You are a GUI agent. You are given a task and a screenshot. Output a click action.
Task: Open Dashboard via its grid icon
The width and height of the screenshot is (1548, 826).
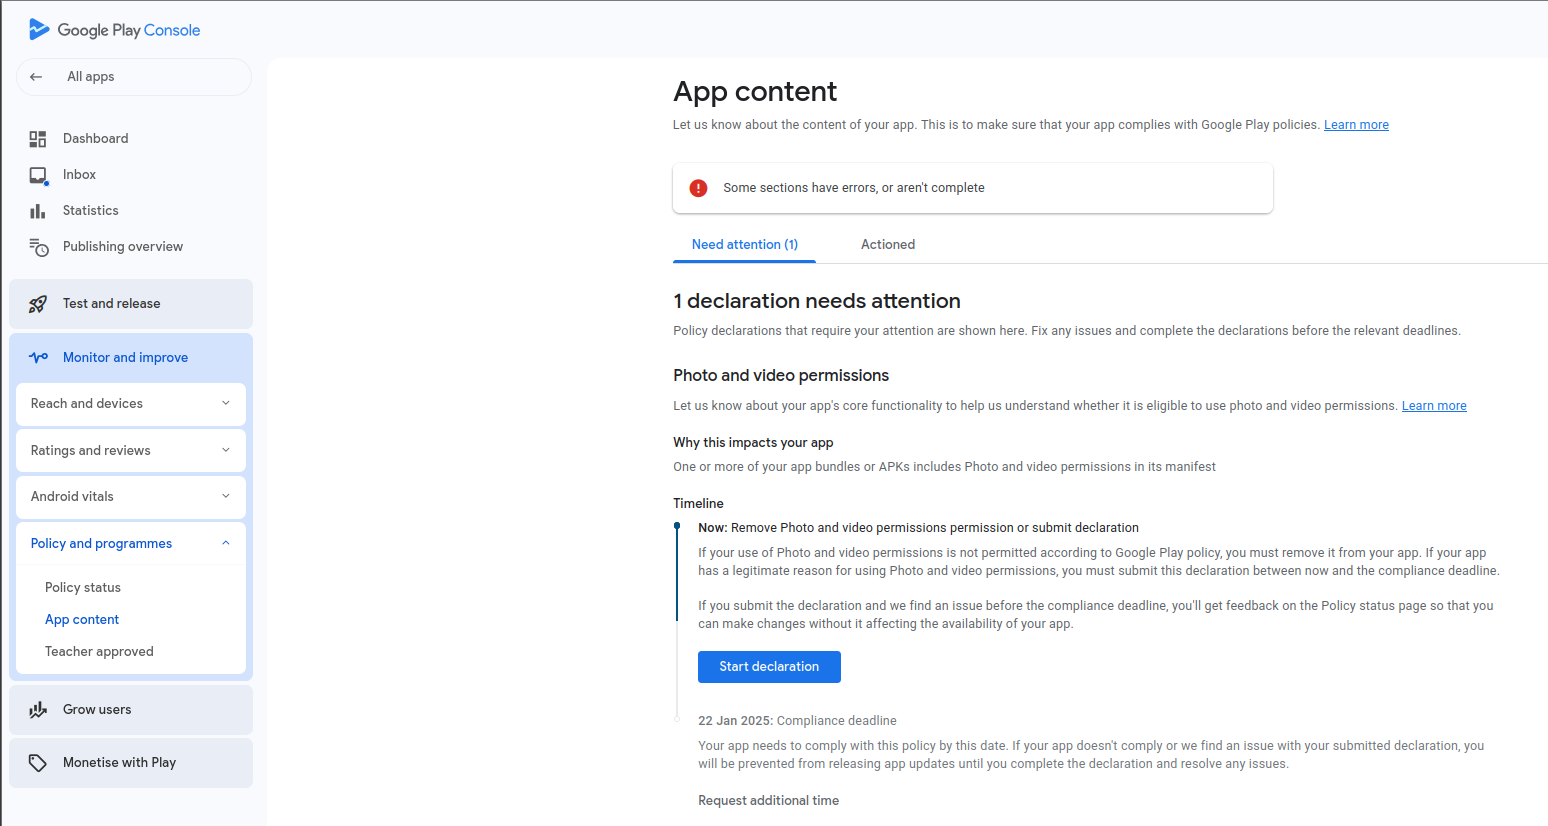coord(38,139)
